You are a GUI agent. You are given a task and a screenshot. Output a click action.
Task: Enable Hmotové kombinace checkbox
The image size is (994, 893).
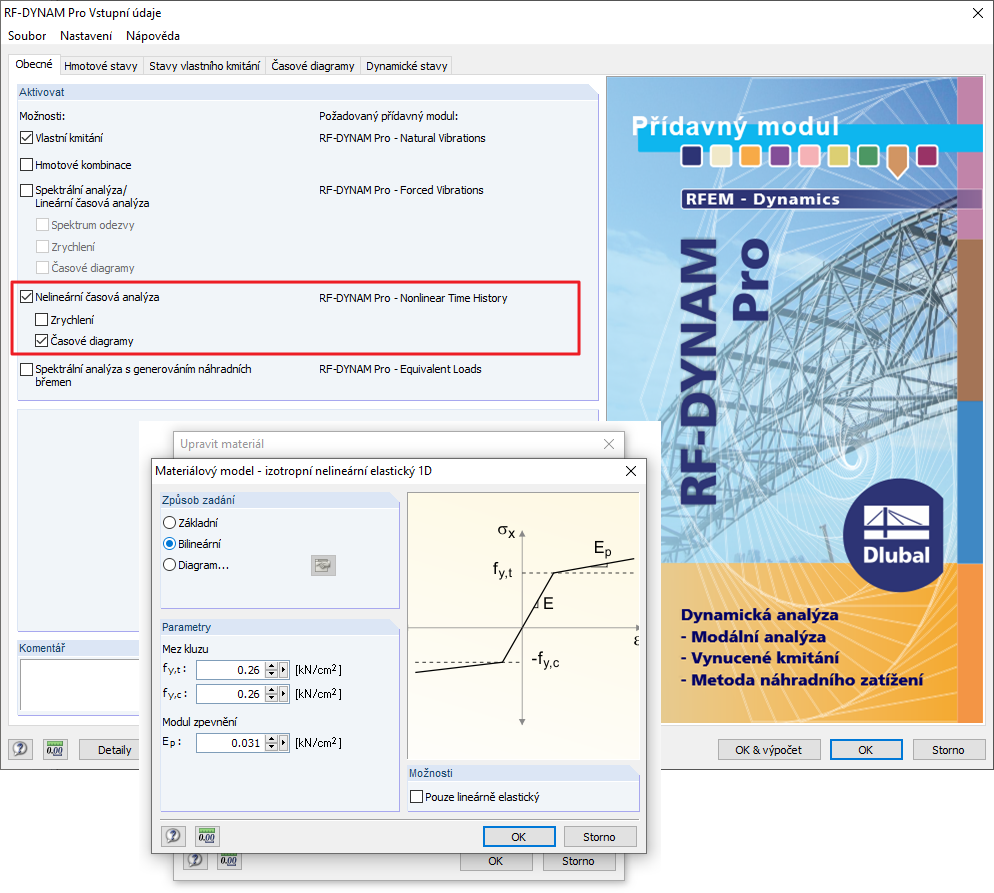[x=27, y=165]
